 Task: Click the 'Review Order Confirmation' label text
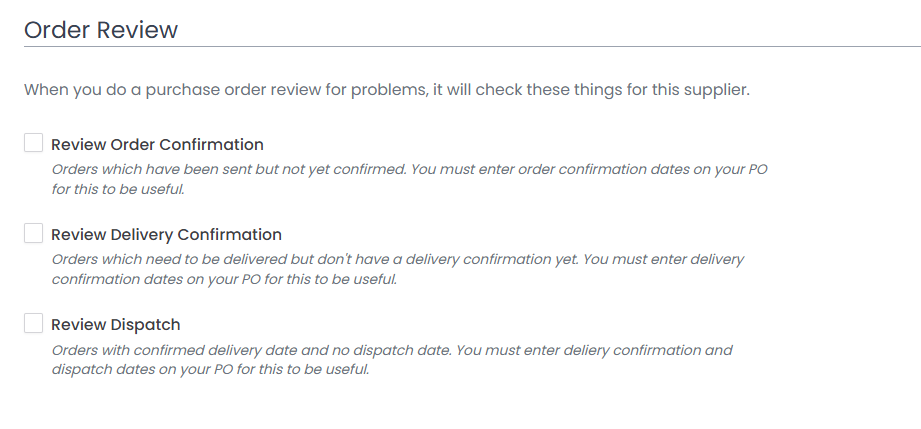pyautogui.click(x=157, y=145)
